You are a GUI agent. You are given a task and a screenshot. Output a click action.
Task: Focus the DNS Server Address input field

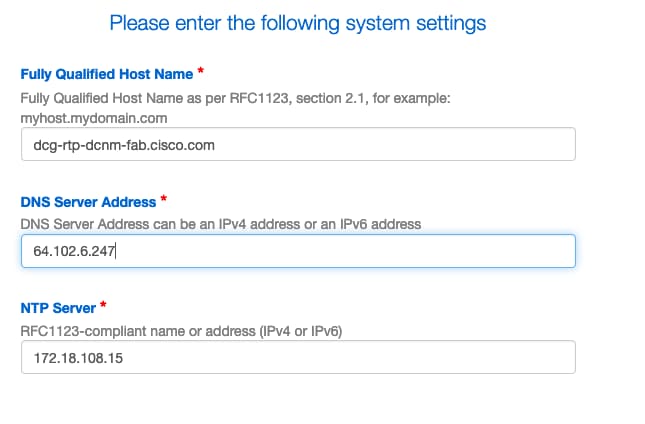tap(298, 251)
